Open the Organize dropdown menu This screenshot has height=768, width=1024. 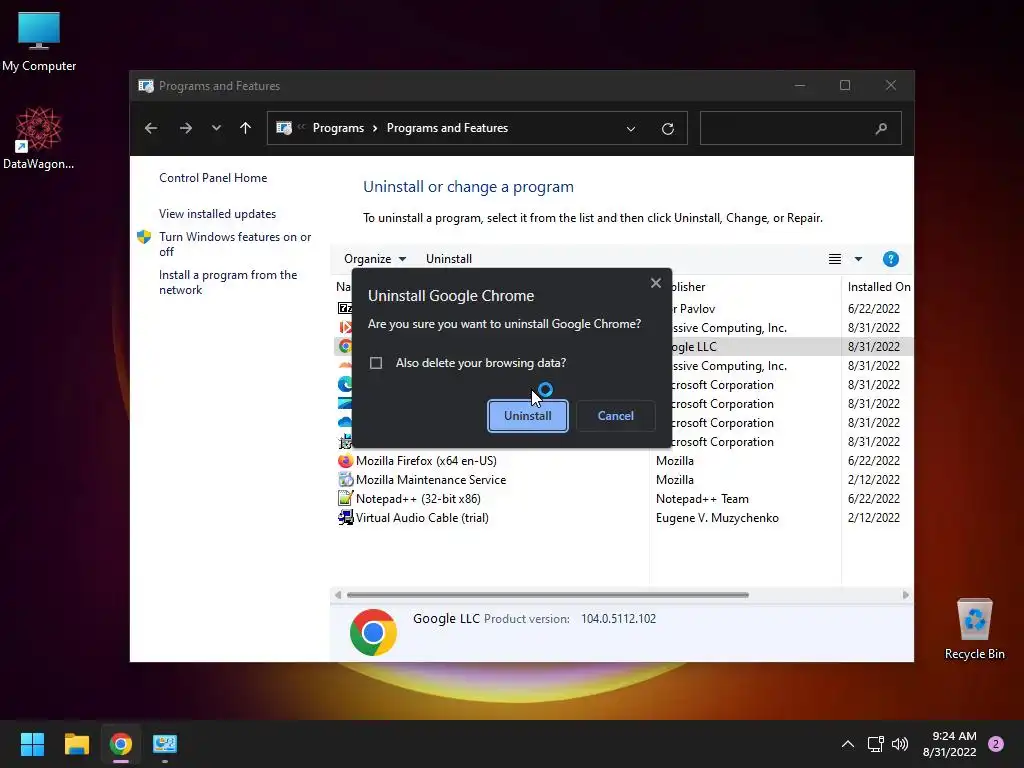(375, 259)
